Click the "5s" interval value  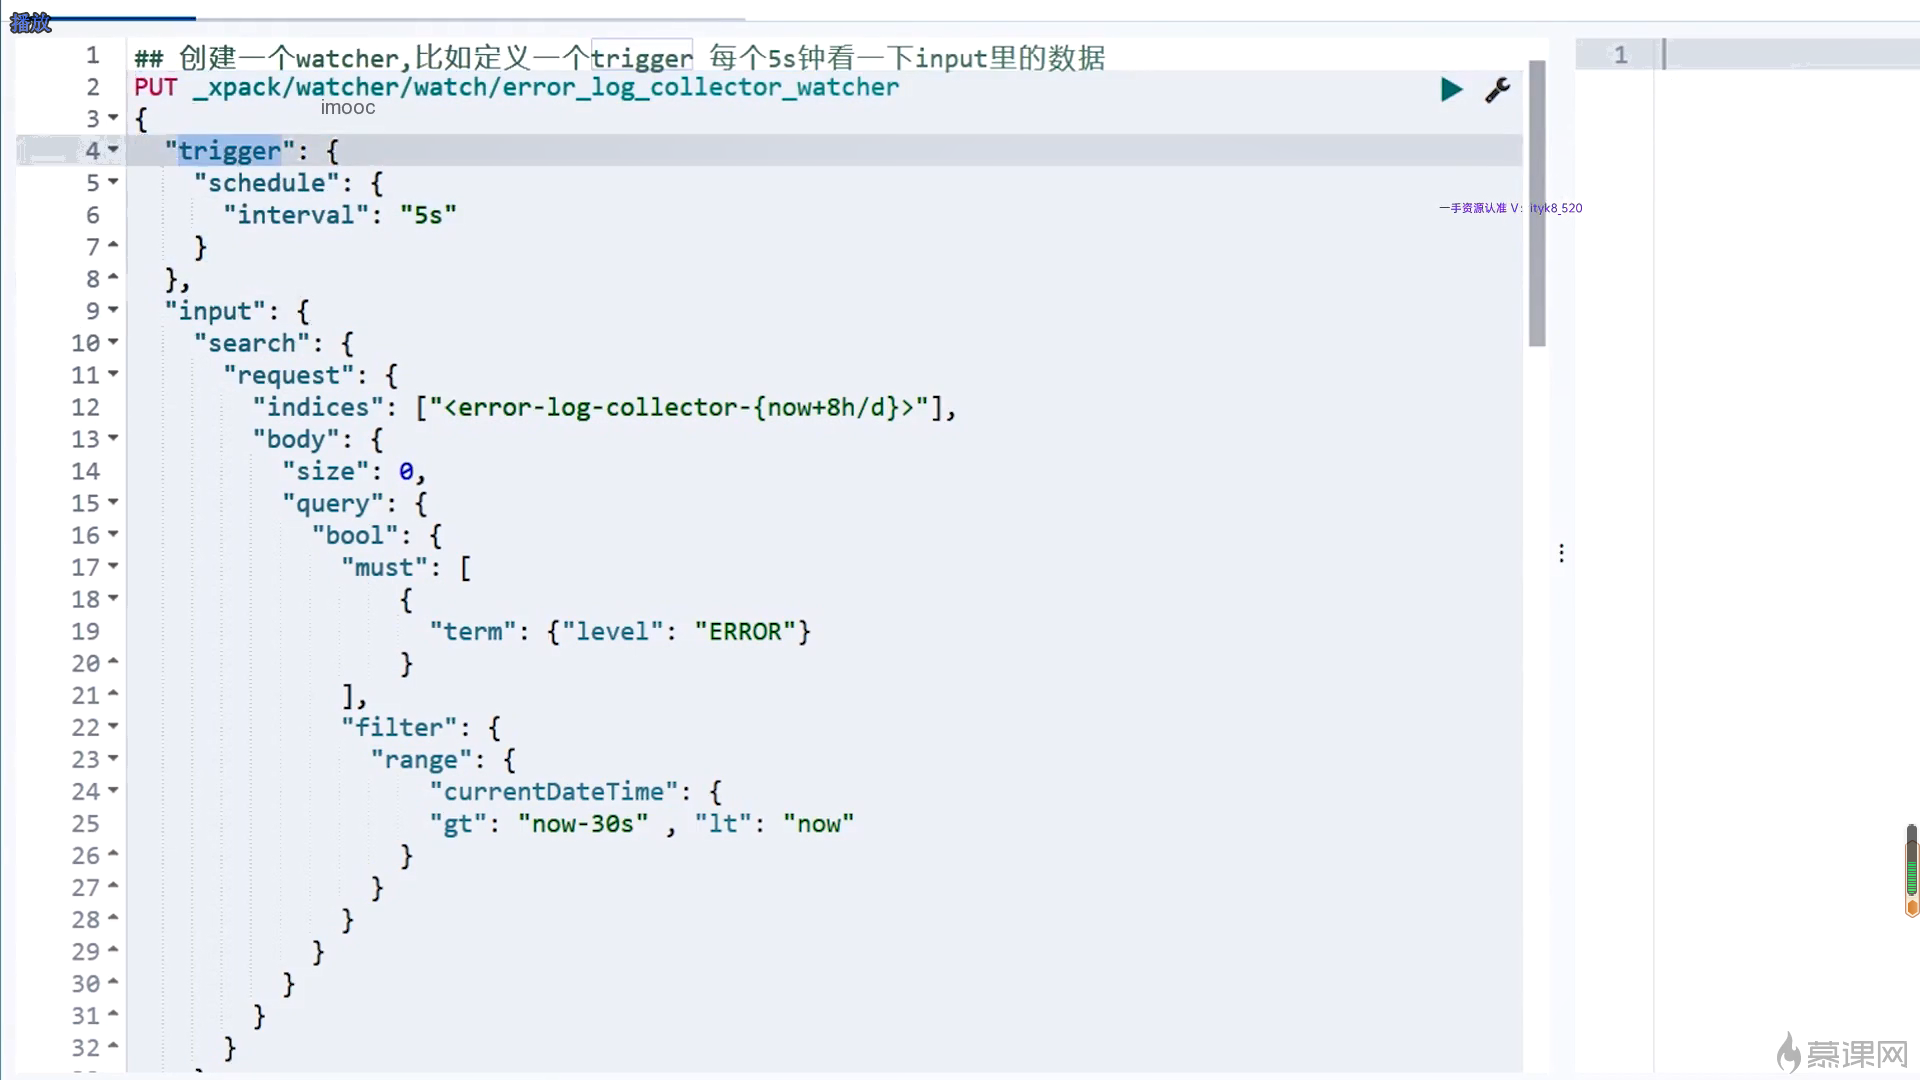coord(428,215)
